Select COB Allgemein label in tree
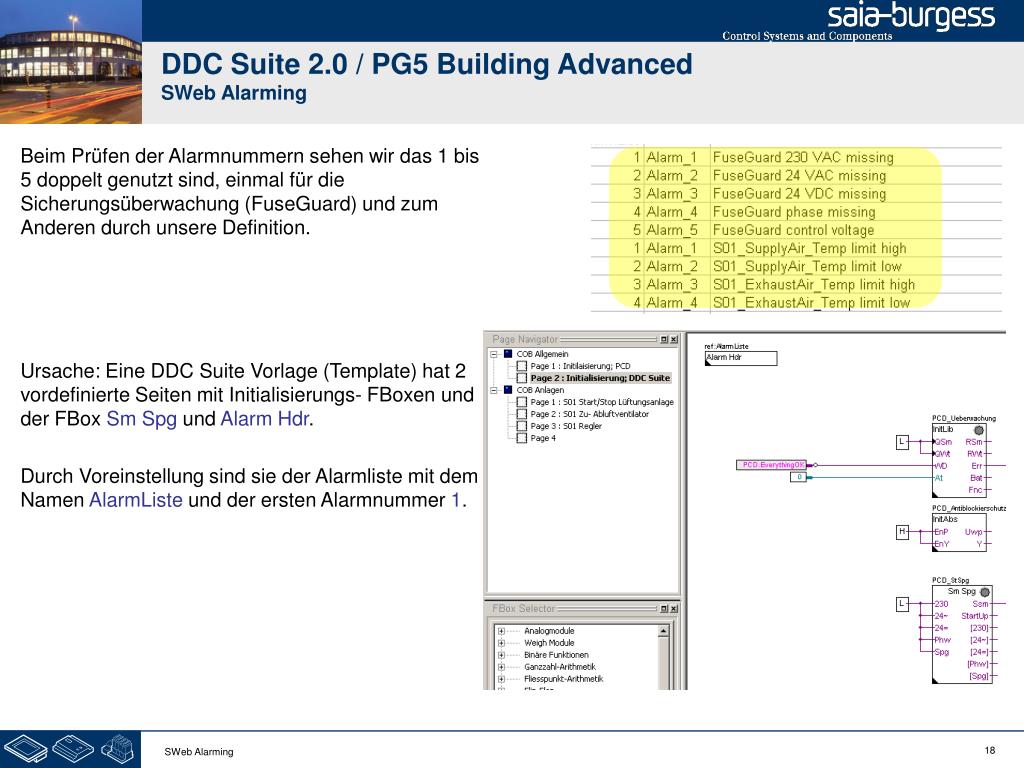1024x768 pixels. [542, 354]
